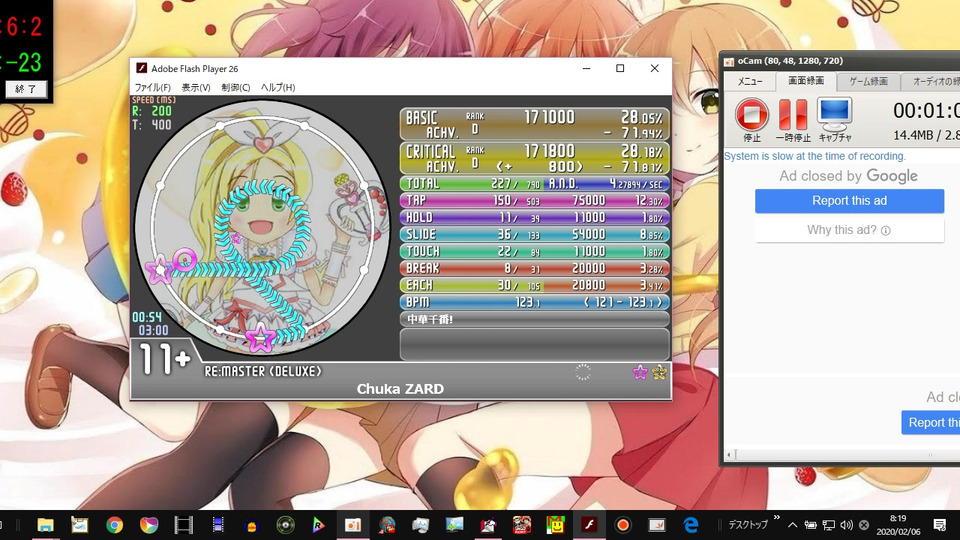Viewport: 960px width, 540px height.
Task: Open File Explorer from the taskbar
Action: 45,525
